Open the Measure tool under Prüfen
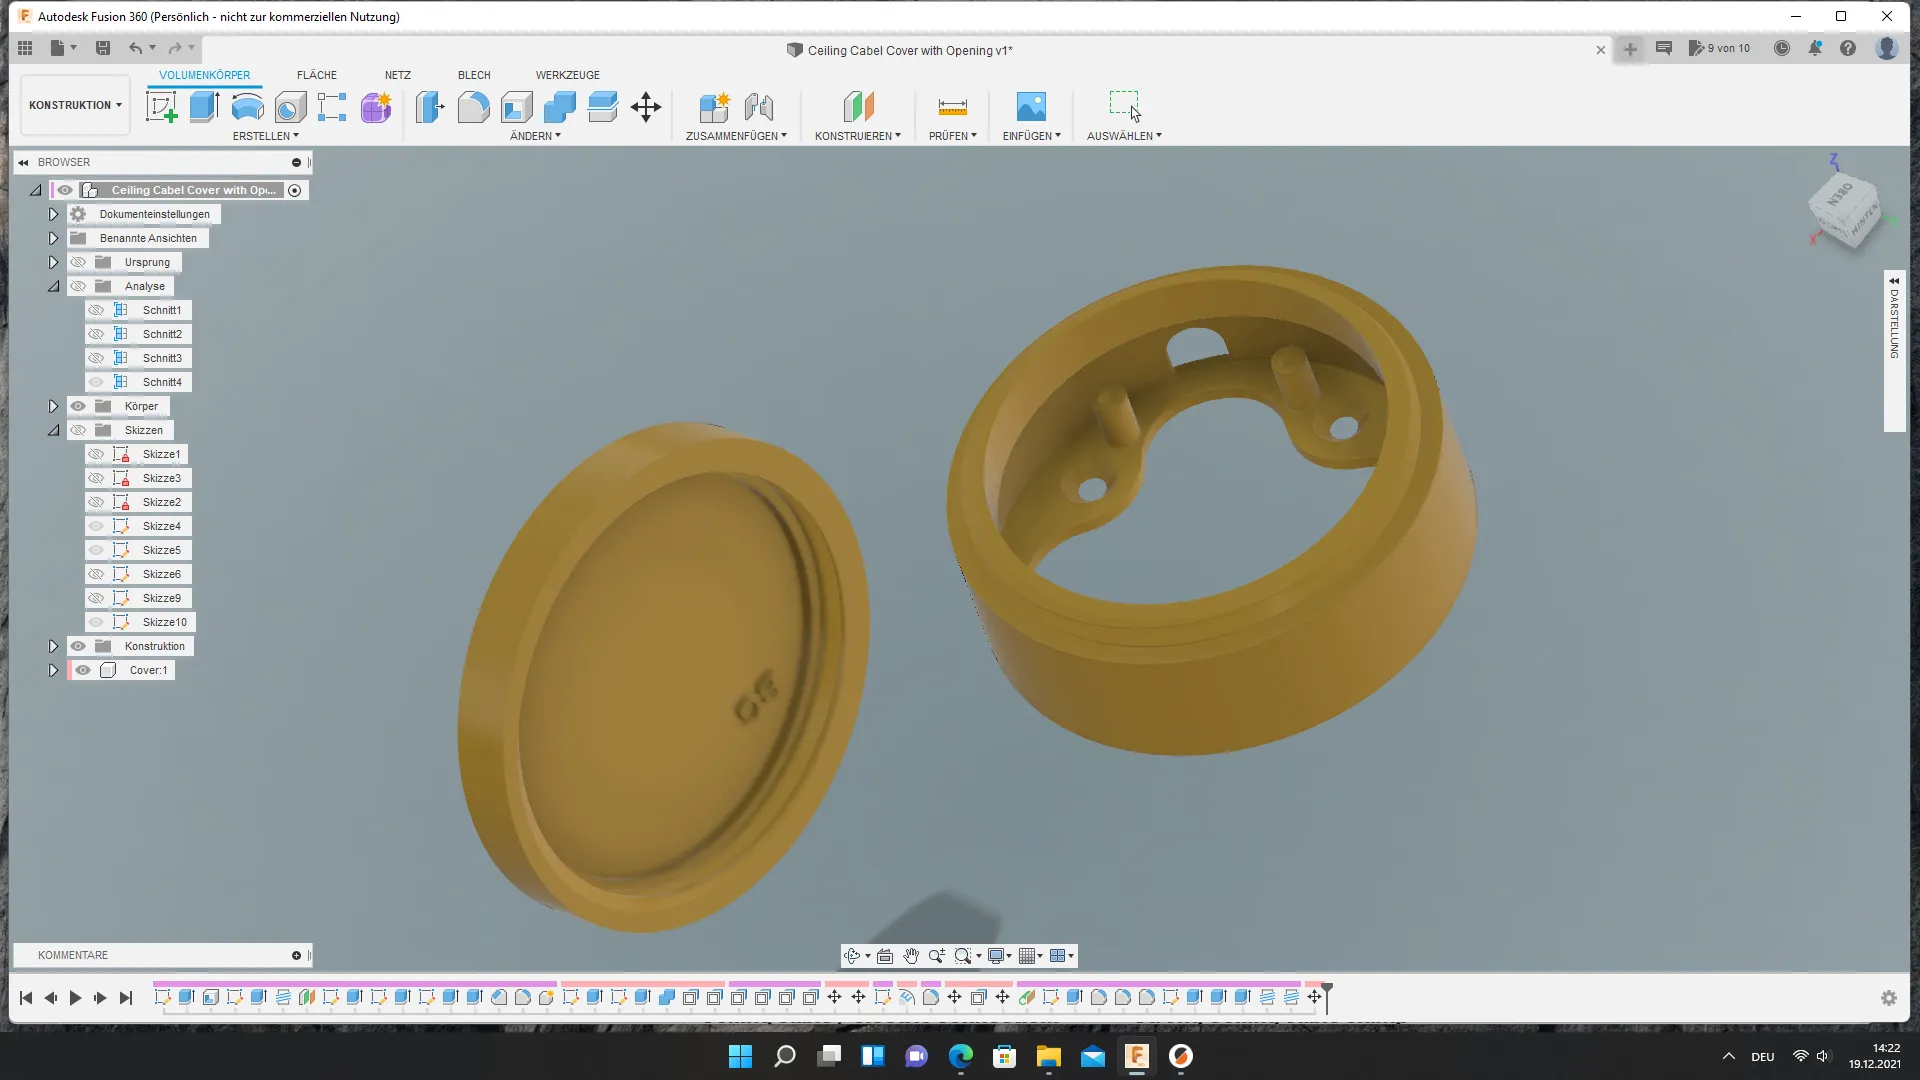 (952, 107)
